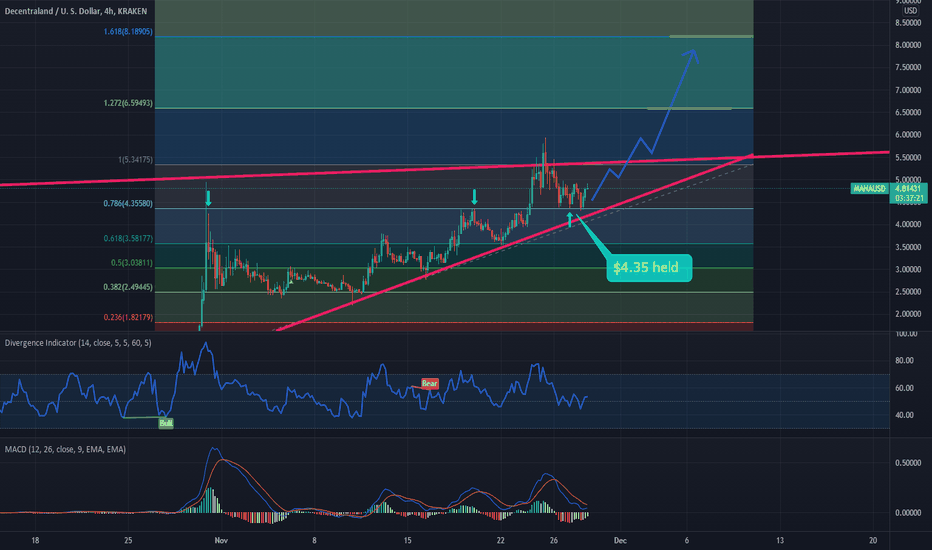This screenshot has width=932, height=550.
Task: Click the '26' date on time axis
Action: tap(554, 540)
